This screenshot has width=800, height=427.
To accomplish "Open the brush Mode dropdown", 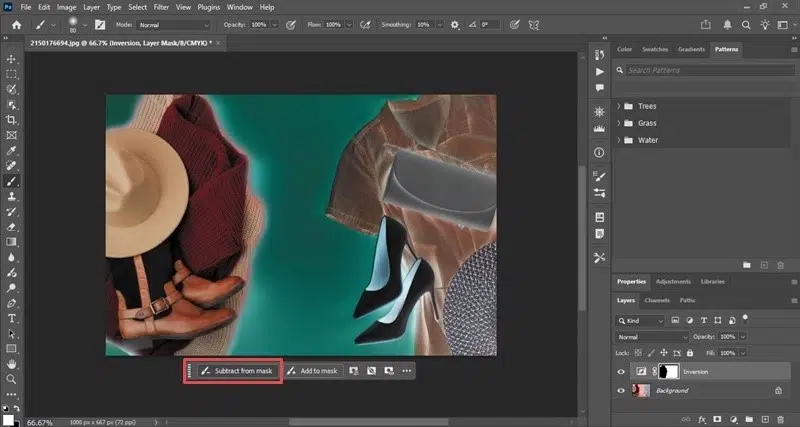I will point(174,24).
